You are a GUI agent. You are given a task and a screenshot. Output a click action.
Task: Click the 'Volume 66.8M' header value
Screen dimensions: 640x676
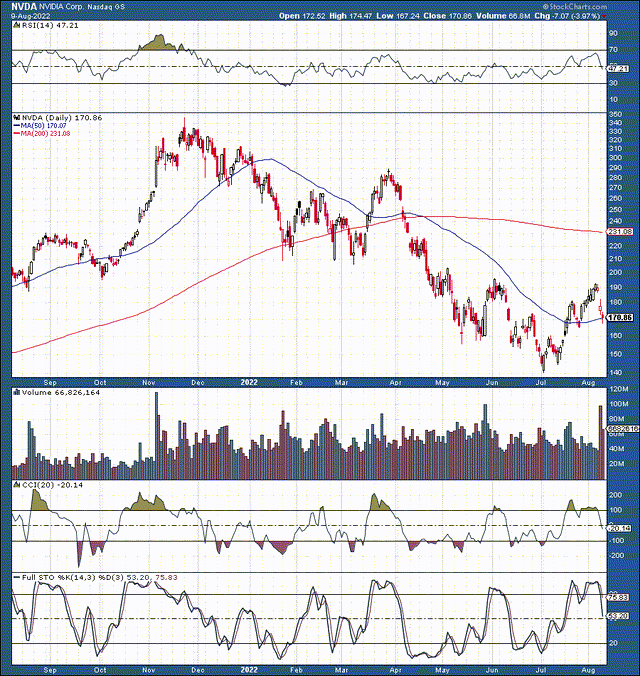(x=503, y=16)
